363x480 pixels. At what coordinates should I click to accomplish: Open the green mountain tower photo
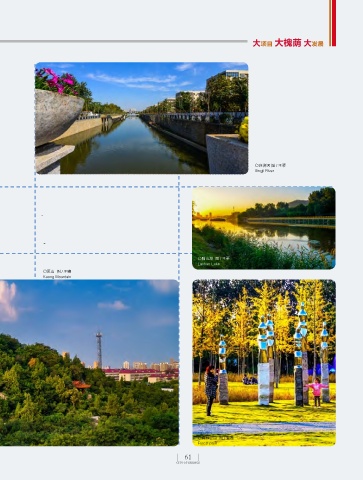[x=89, y=363]
